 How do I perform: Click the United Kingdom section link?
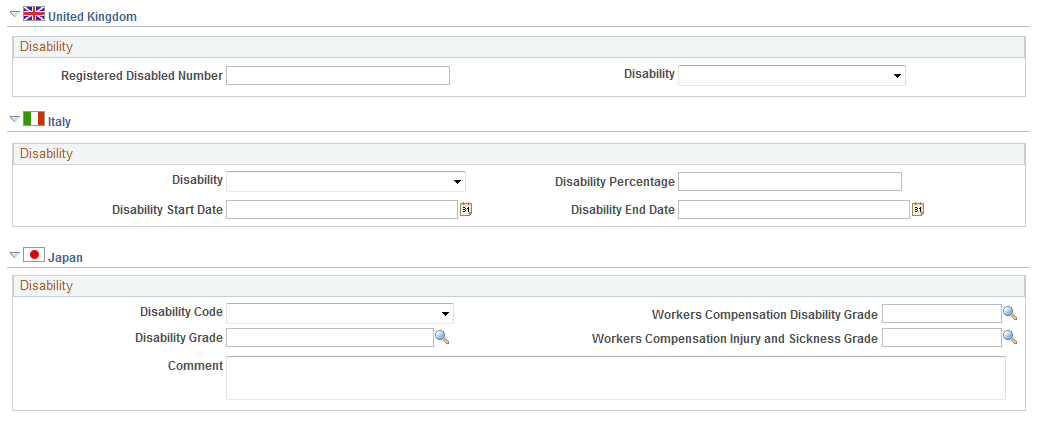(x=92, y=17)
